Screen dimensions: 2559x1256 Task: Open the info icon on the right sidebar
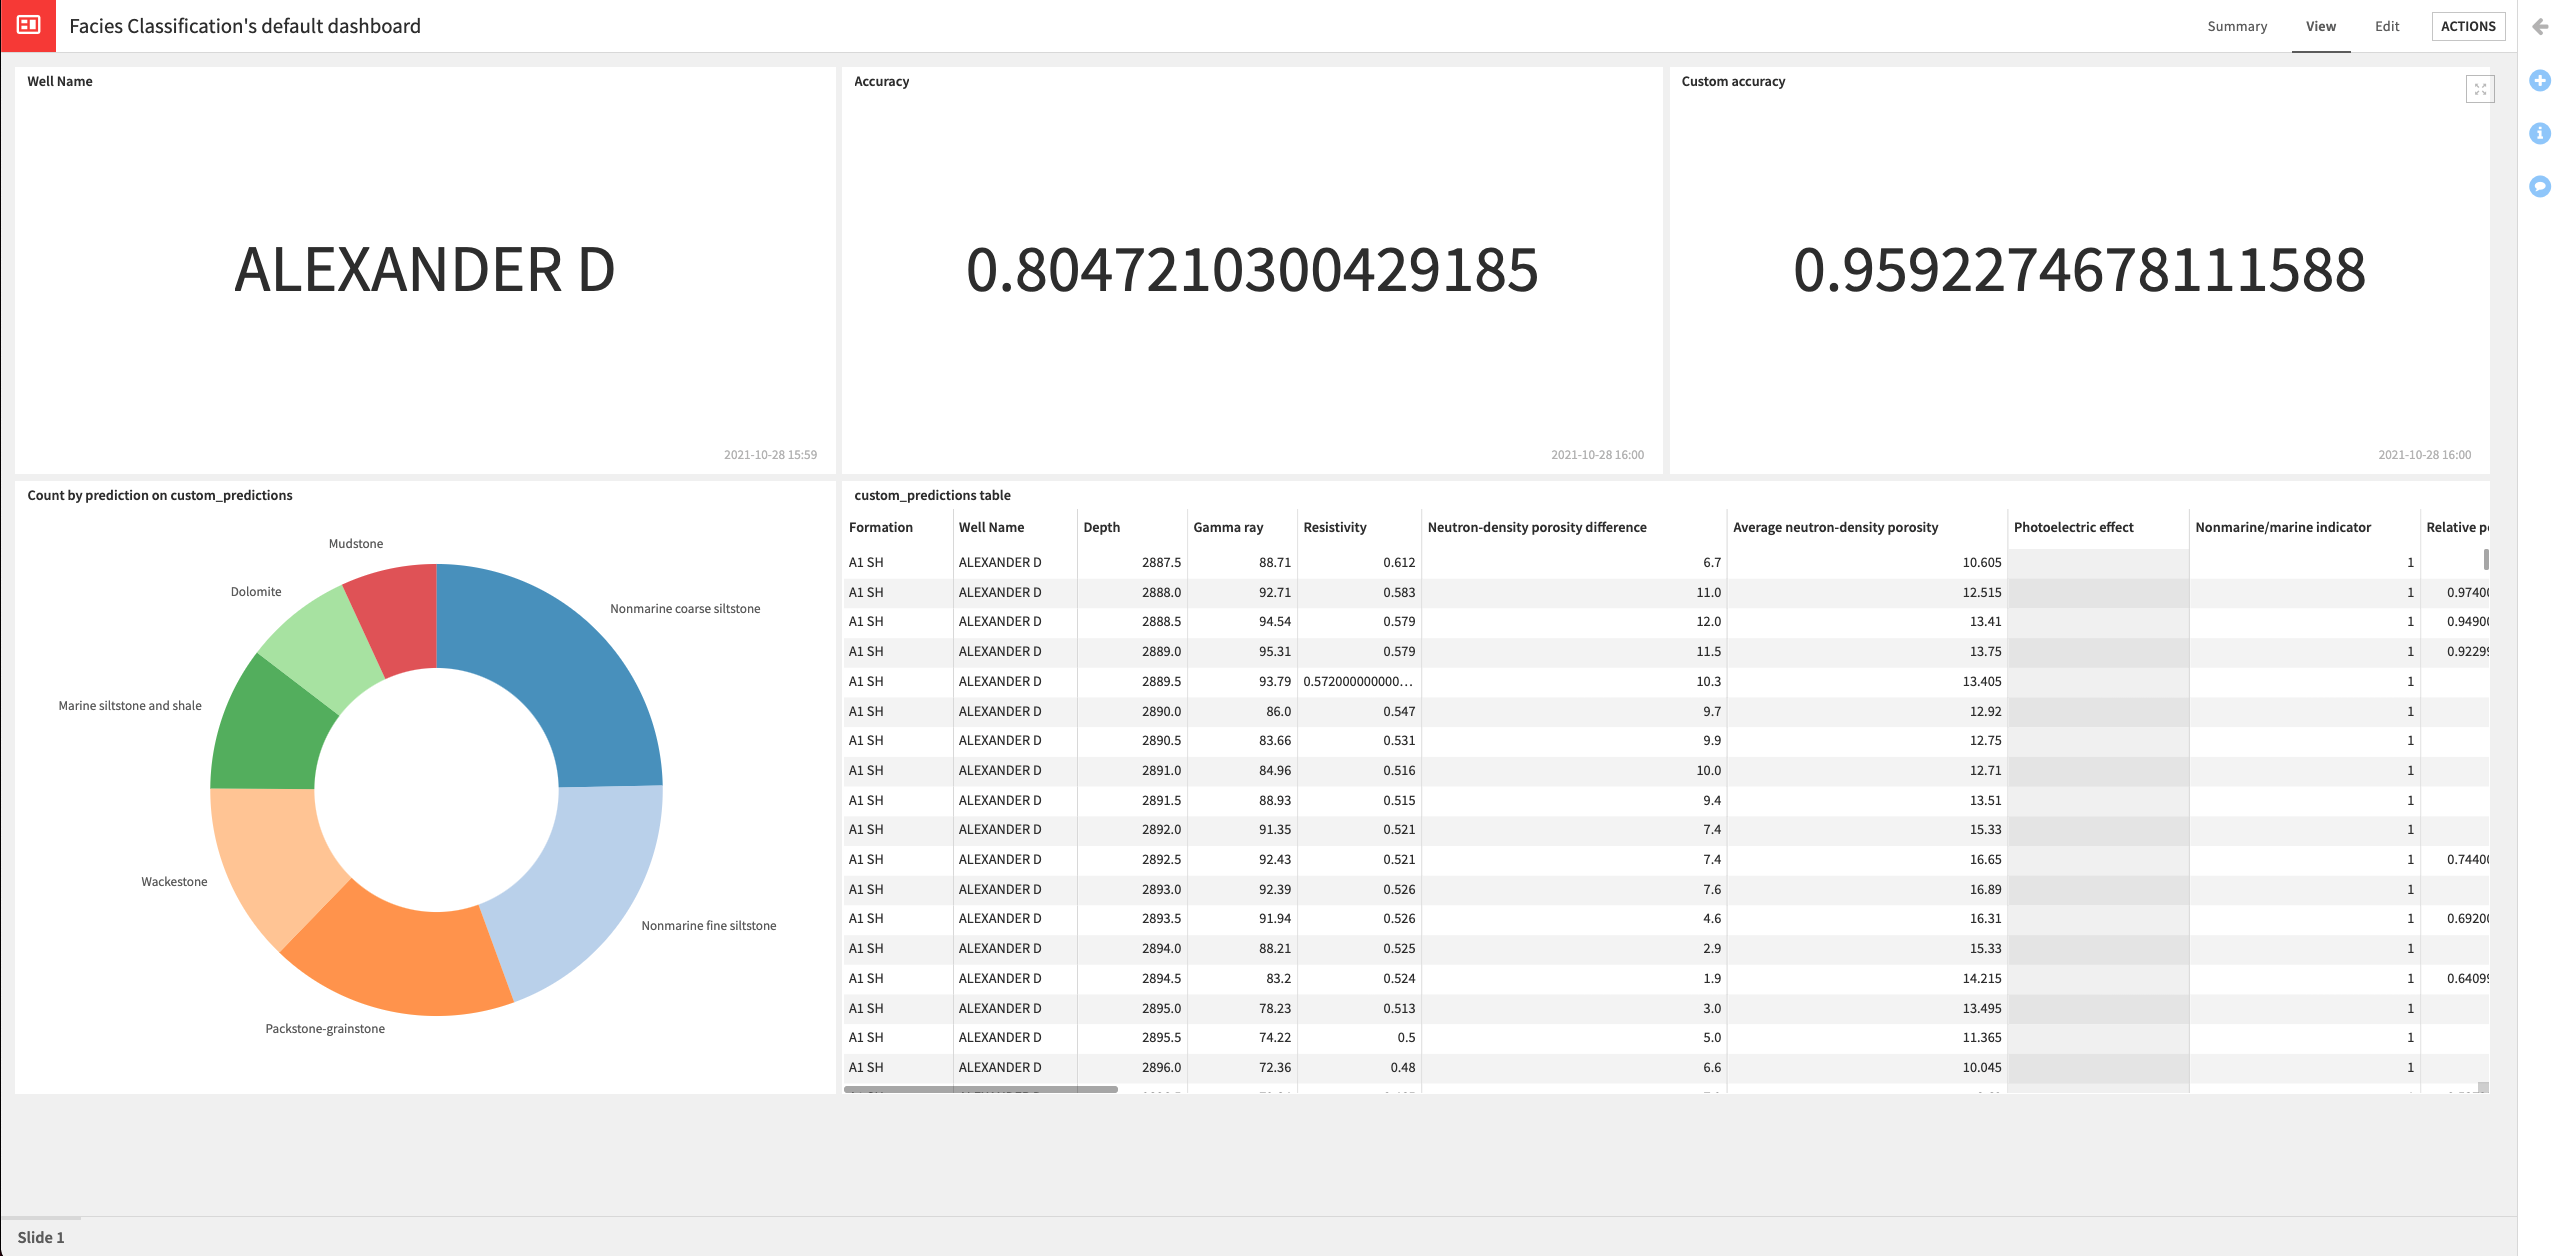[x=2540, y=134]
